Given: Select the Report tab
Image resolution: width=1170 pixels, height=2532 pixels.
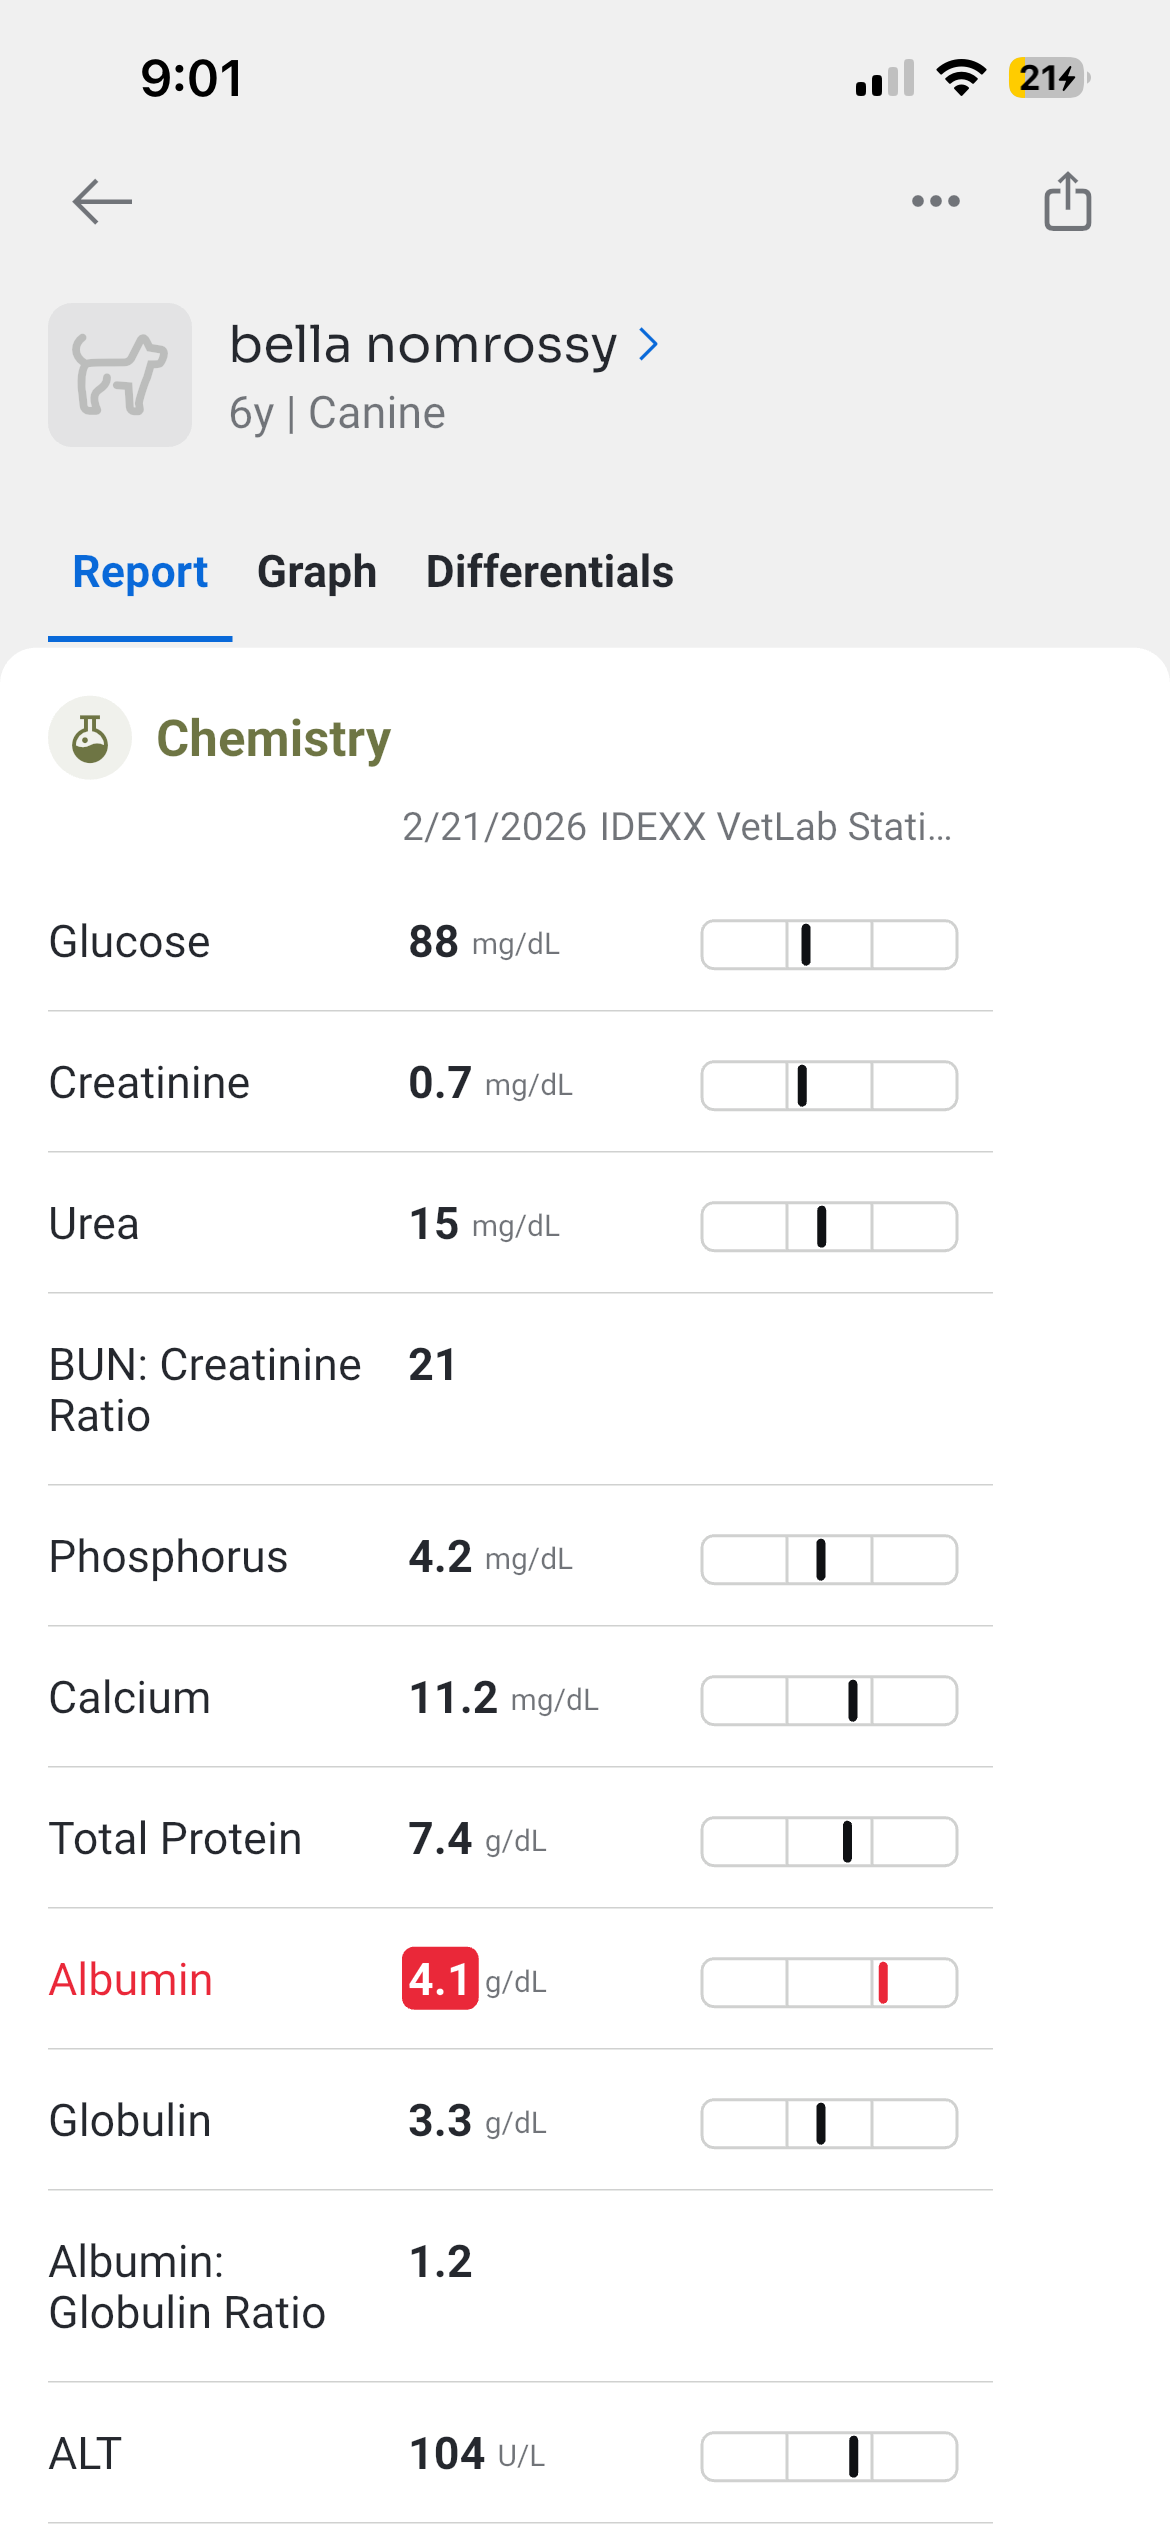Looking at the screenshot, I should [x=140, y=572].
